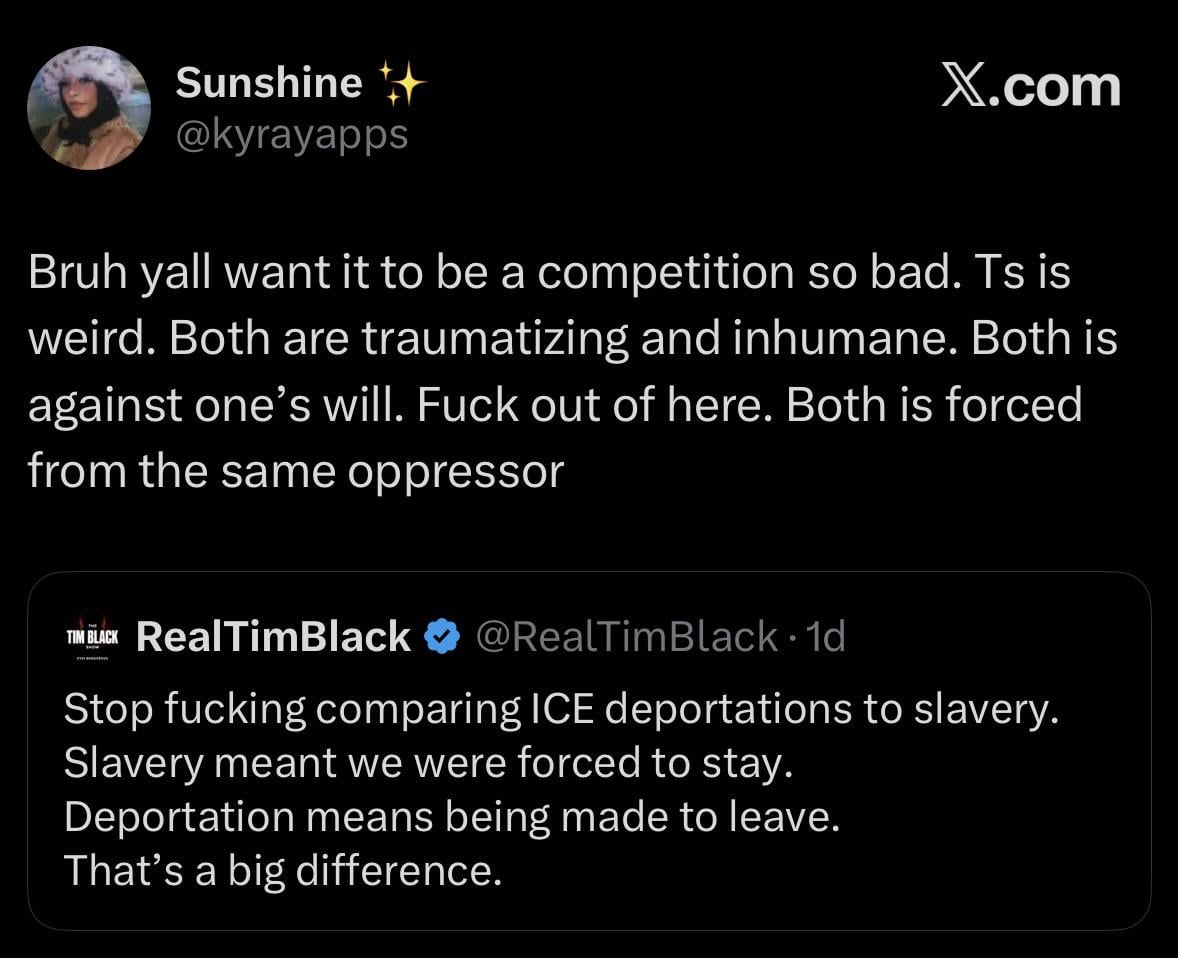Click the Sunshine display name
The width and height of the screenshot is (1178, 958).
click(268, 82)
